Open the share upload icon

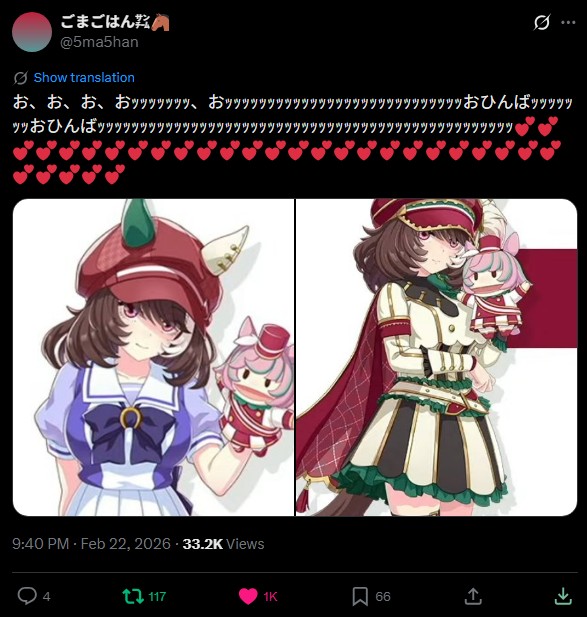coord(473,596)
